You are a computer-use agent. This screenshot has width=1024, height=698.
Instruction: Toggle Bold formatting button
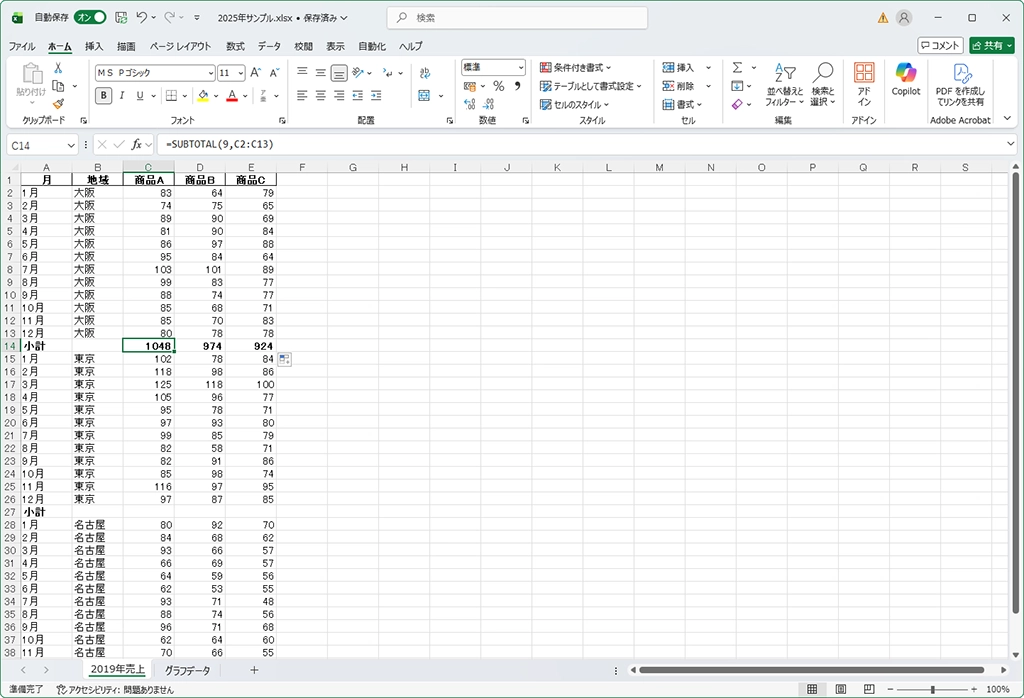(x=104, y=96)
